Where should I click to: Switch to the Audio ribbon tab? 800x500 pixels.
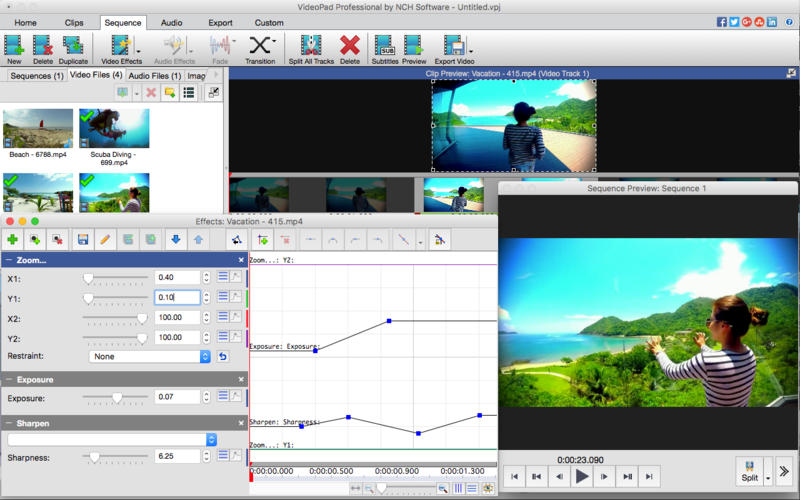(171, 22)
